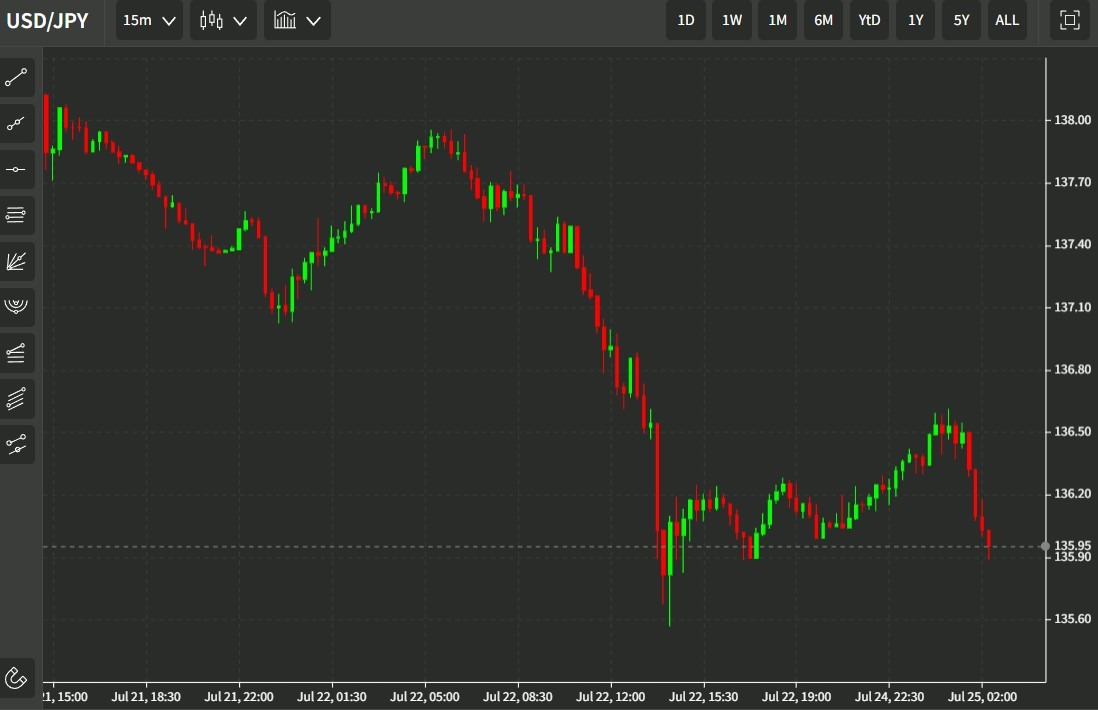1098x710 pixels.
Task: Set chart range to 1D
Action: (686, 20)
